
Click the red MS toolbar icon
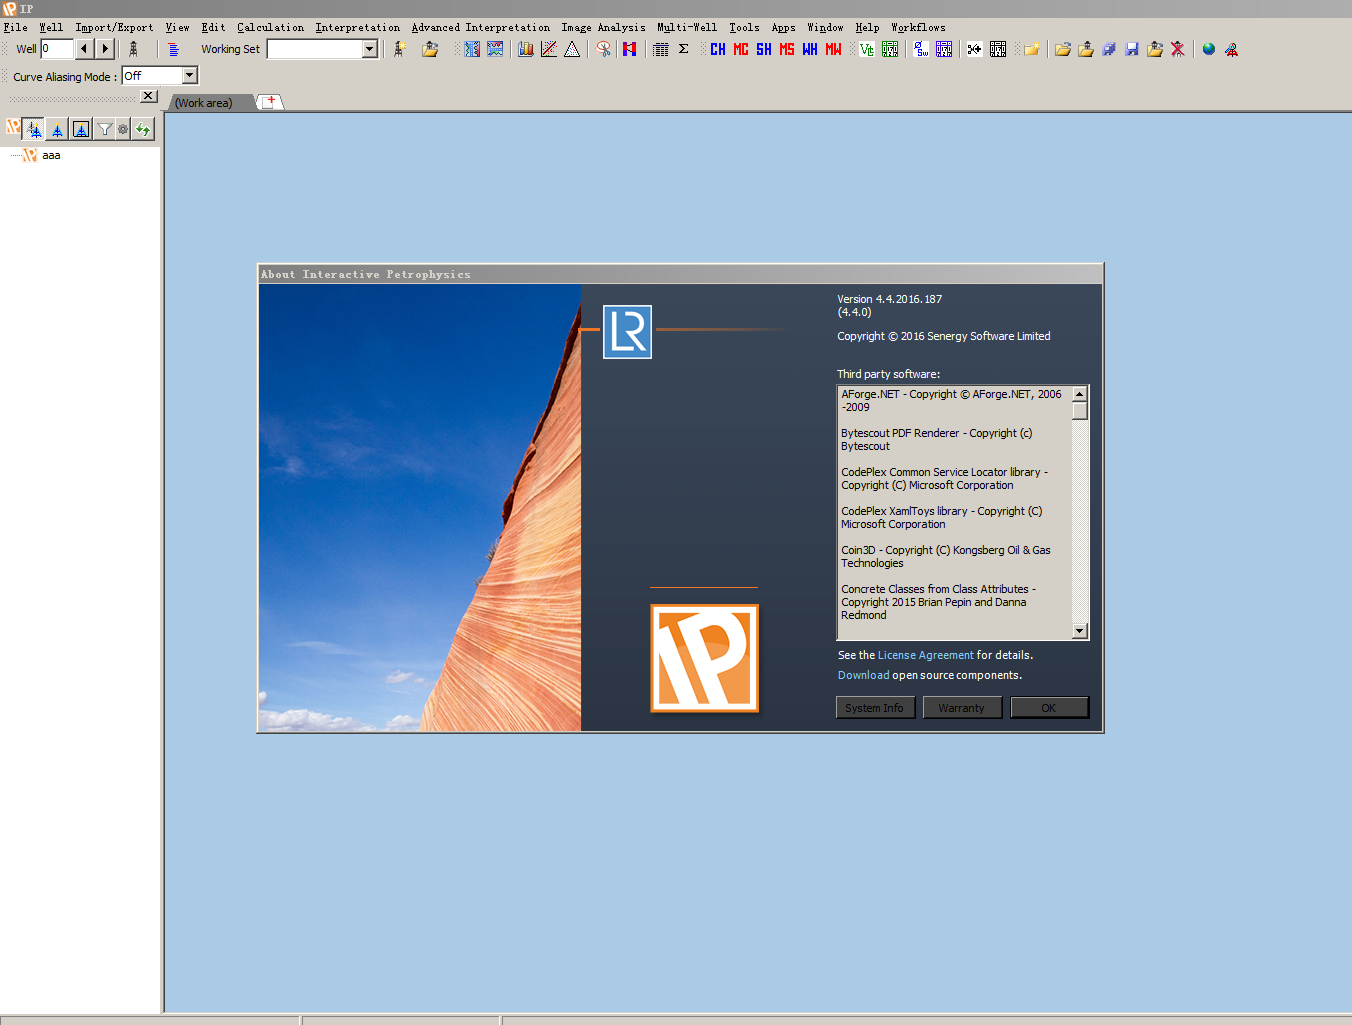point(787,49)
